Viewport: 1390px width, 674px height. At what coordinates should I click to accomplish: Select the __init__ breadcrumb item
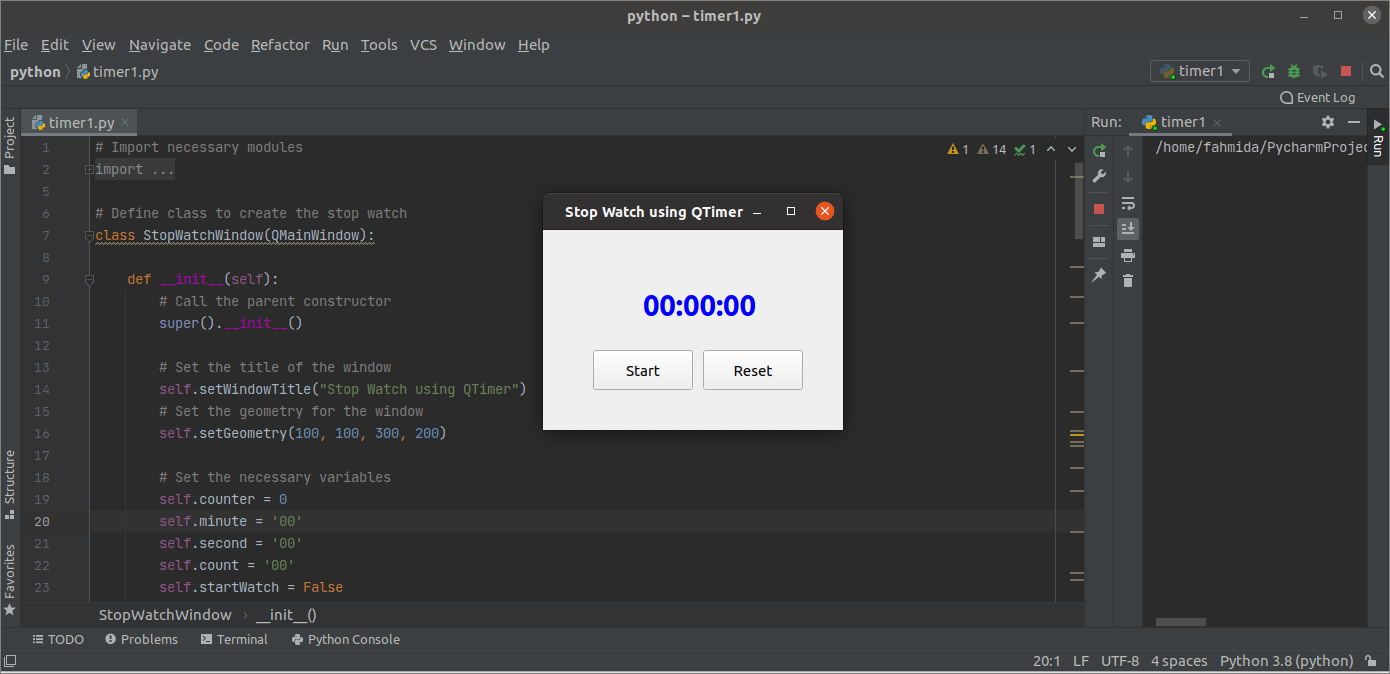point(286,615)
